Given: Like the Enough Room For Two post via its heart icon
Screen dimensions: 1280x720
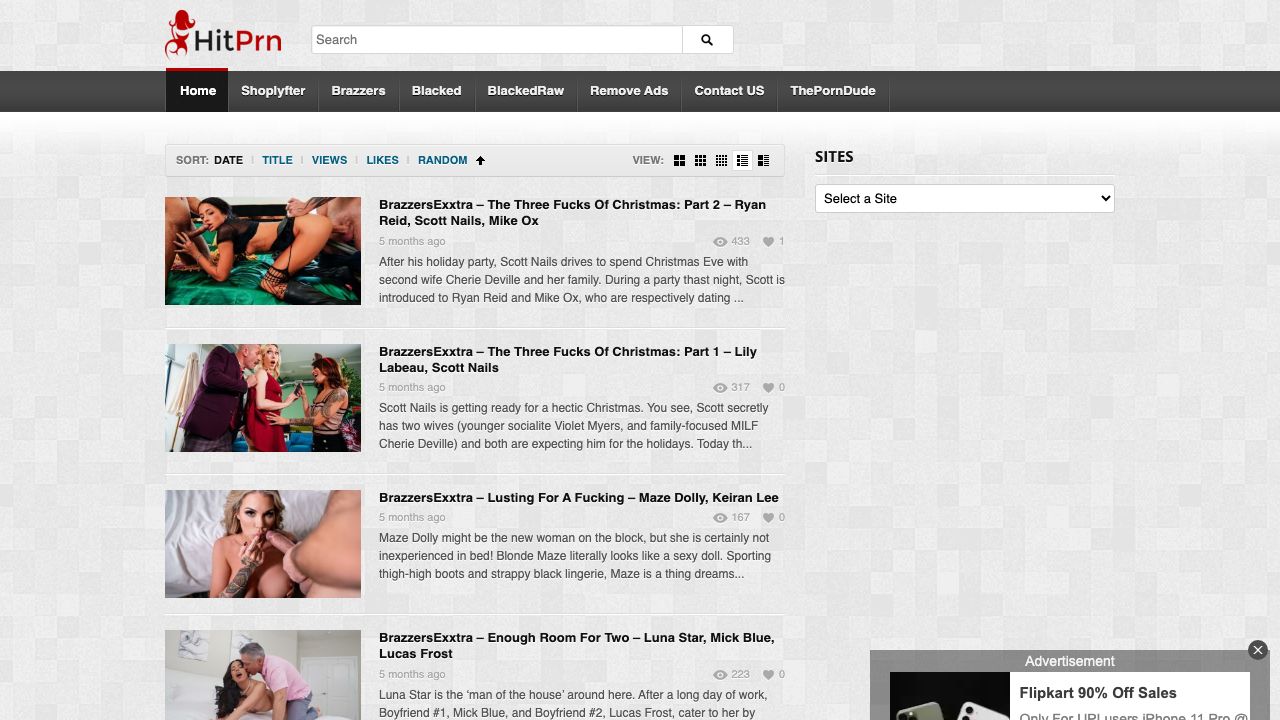Looking at the screenshot, I should click(x=768, y=675).
